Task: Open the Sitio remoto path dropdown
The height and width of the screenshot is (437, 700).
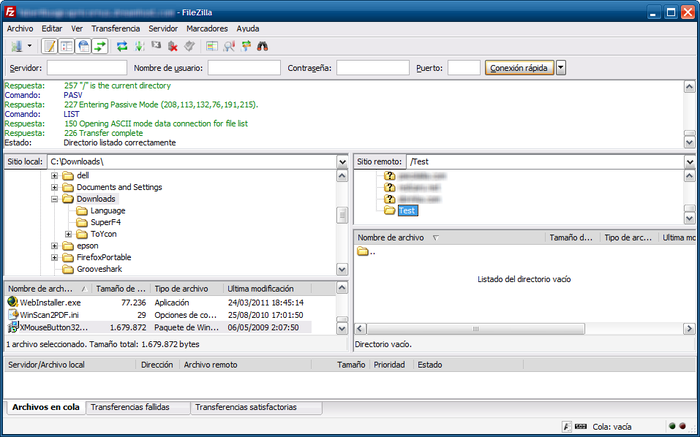Action: pos(690,162)
